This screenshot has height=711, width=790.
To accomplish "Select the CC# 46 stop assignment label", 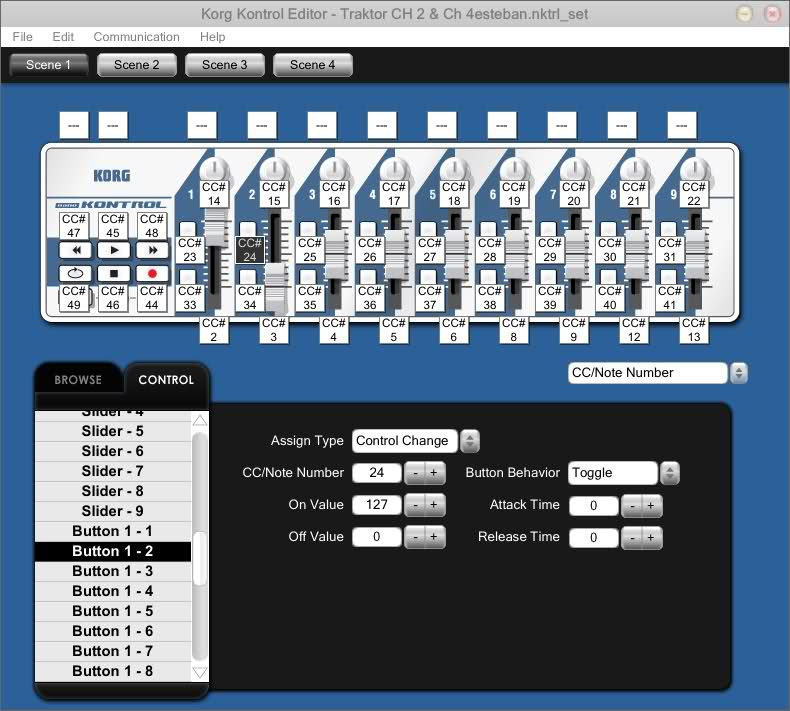I will [113, 298].
